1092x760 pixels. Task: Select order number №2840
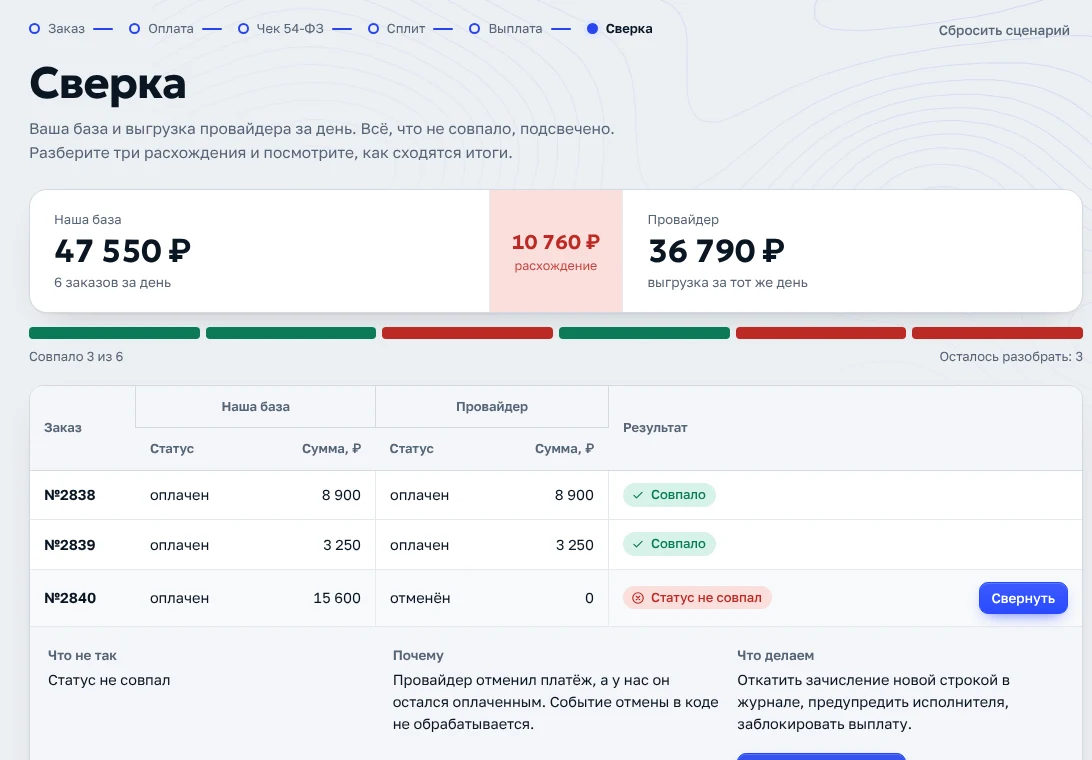pos(70,598)
